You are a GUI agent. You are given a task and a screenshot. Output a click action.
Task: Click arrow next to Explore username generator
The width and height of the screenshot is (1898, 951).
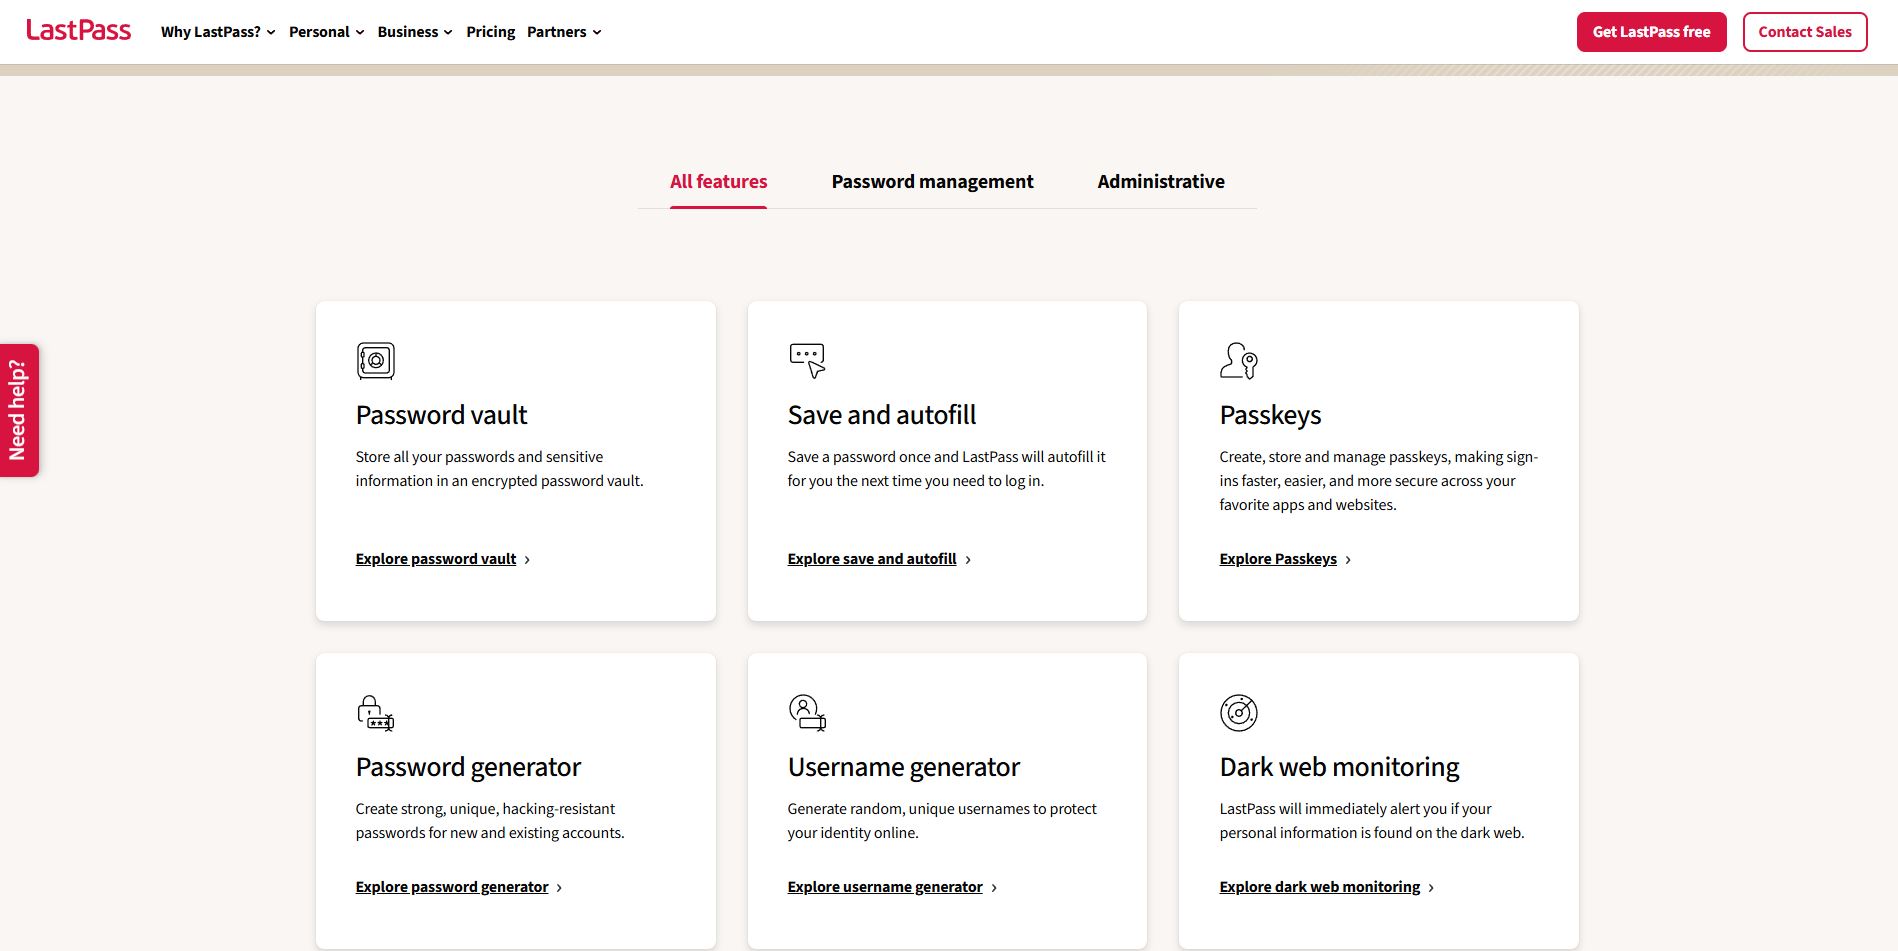[994, 888]
